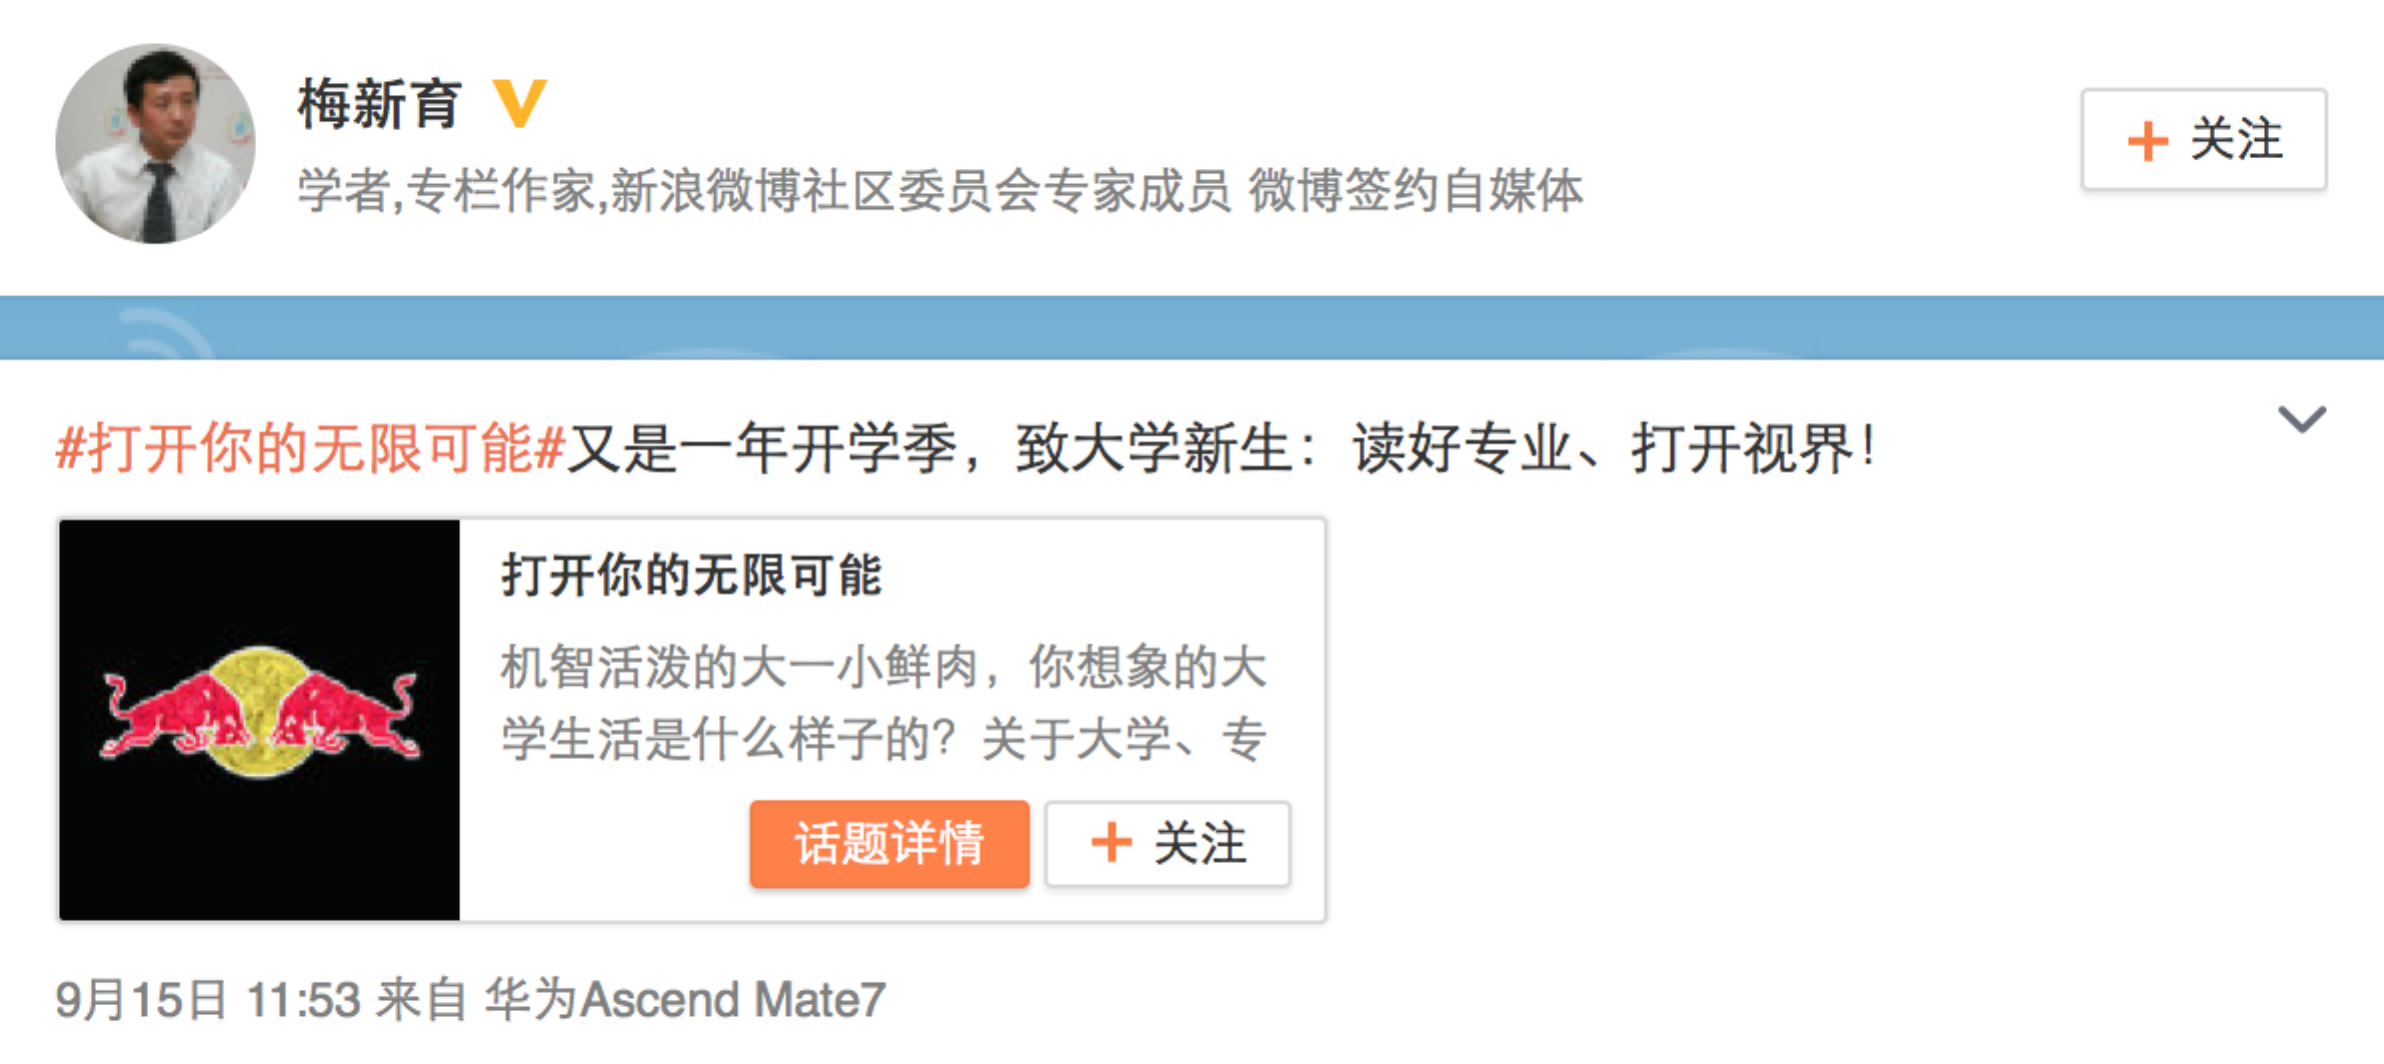Click the username 梅新育
Image resolution: width=2384 pixels, height=1064 pixels.
tap(379, 104)
